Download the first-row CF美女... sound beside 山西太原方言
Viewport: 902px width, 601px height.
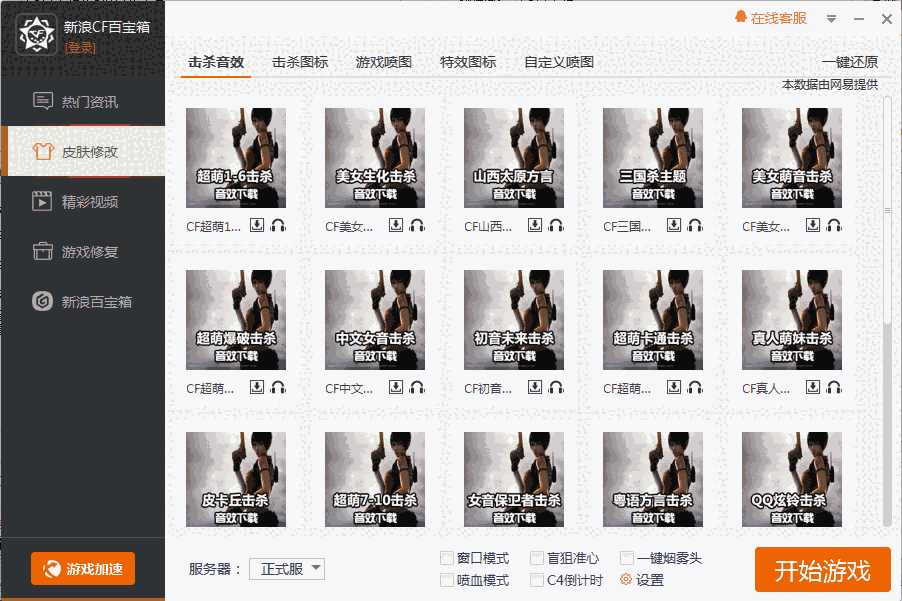point(396,225)
